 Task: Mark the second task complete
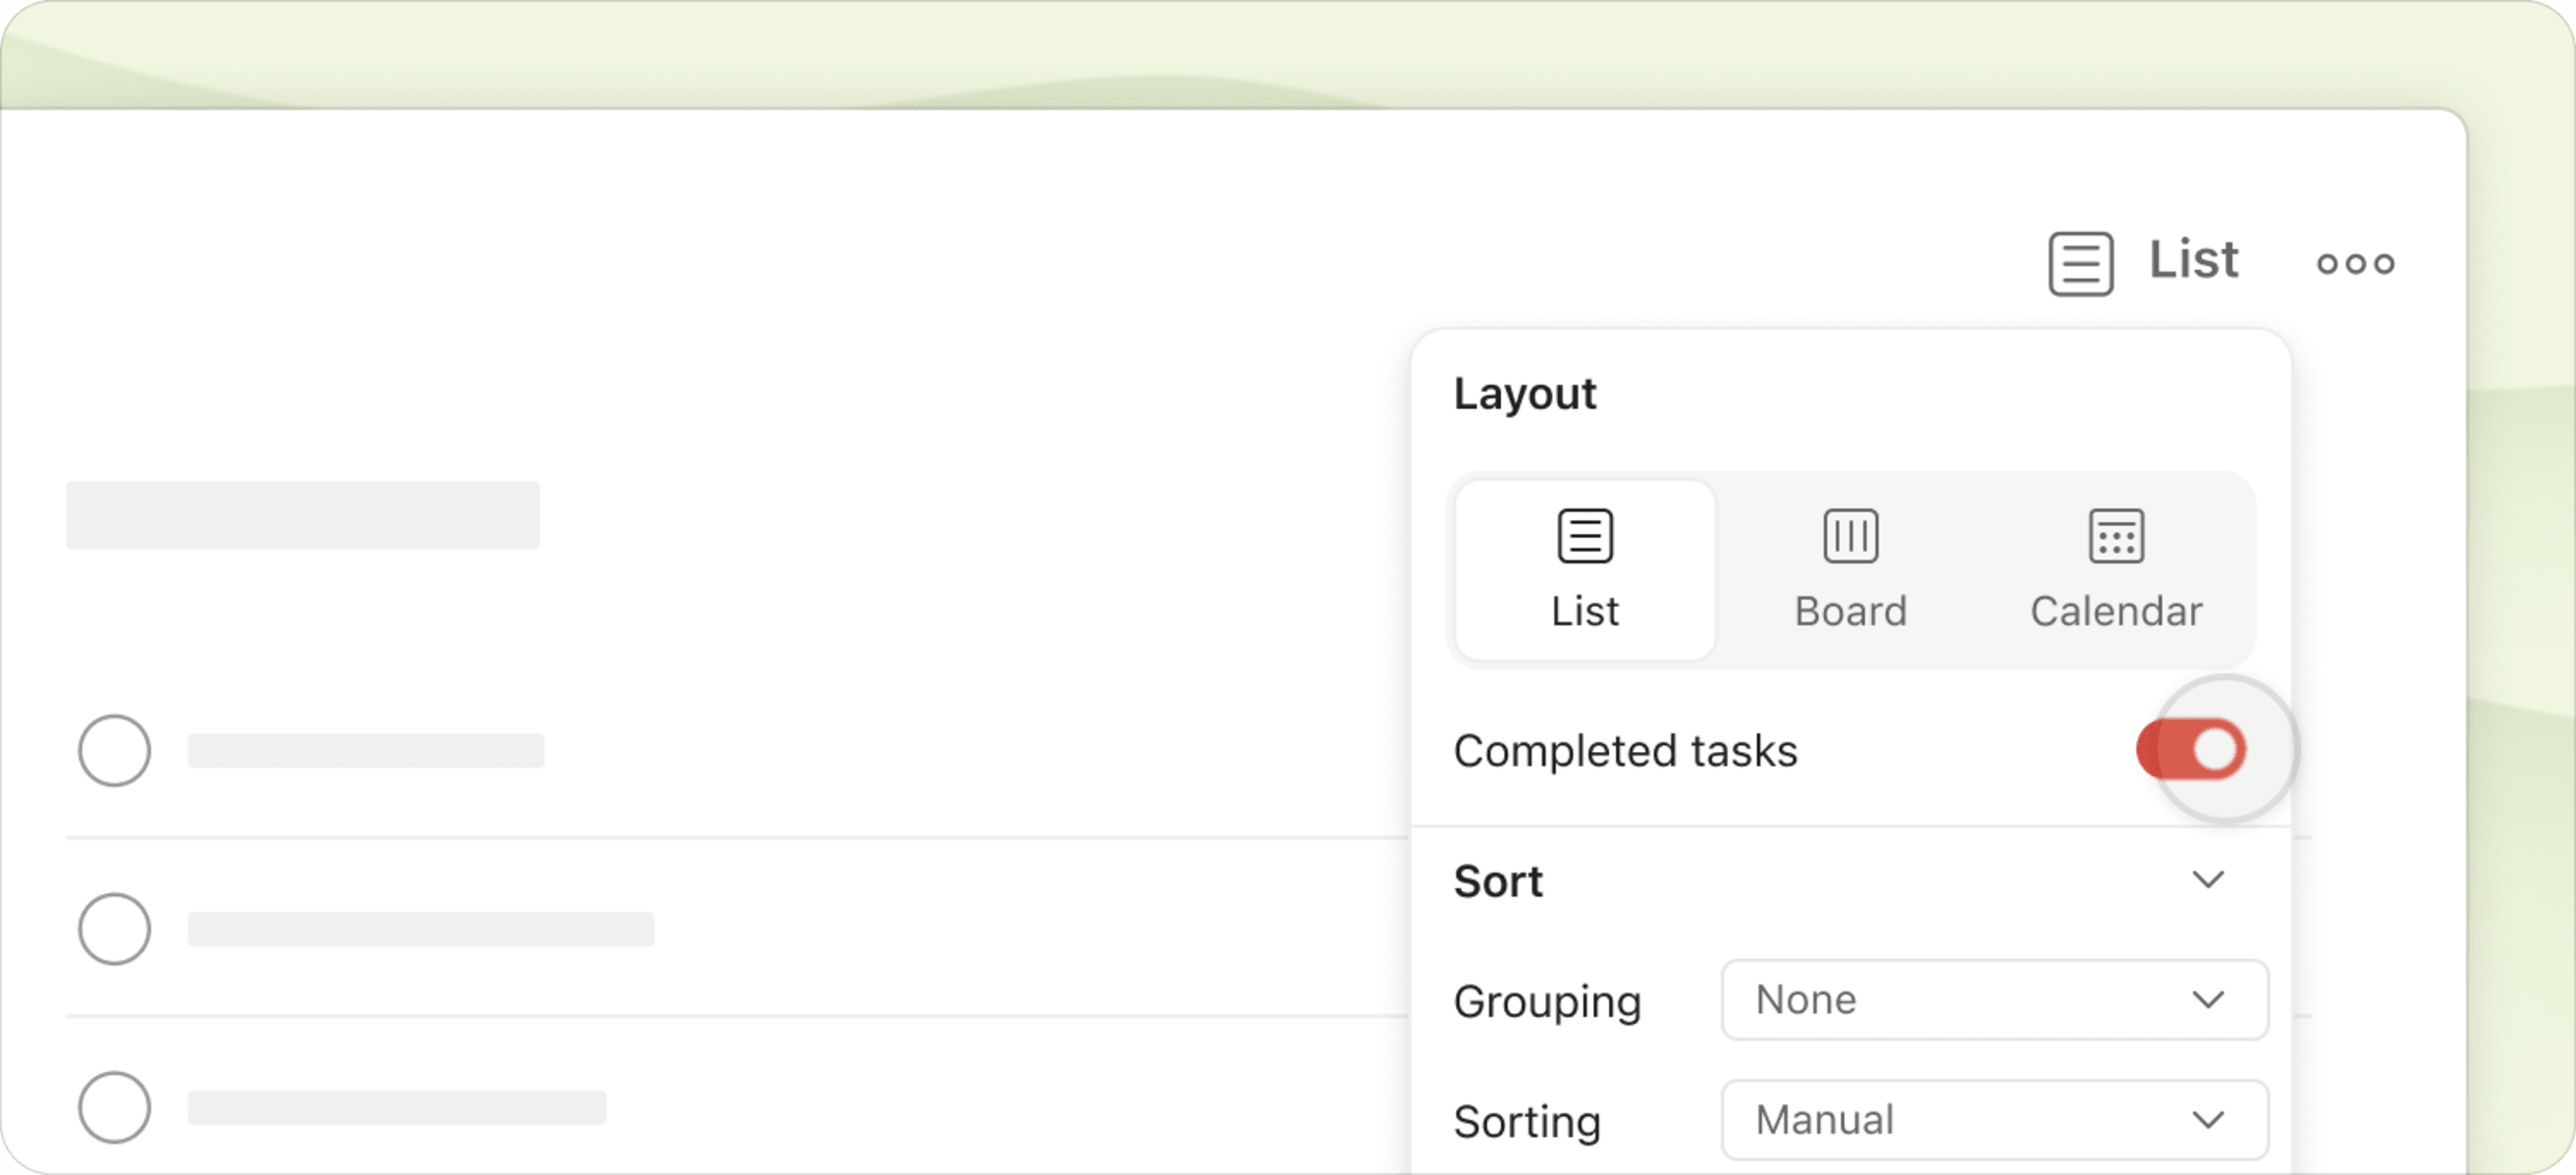pos(114,928)
